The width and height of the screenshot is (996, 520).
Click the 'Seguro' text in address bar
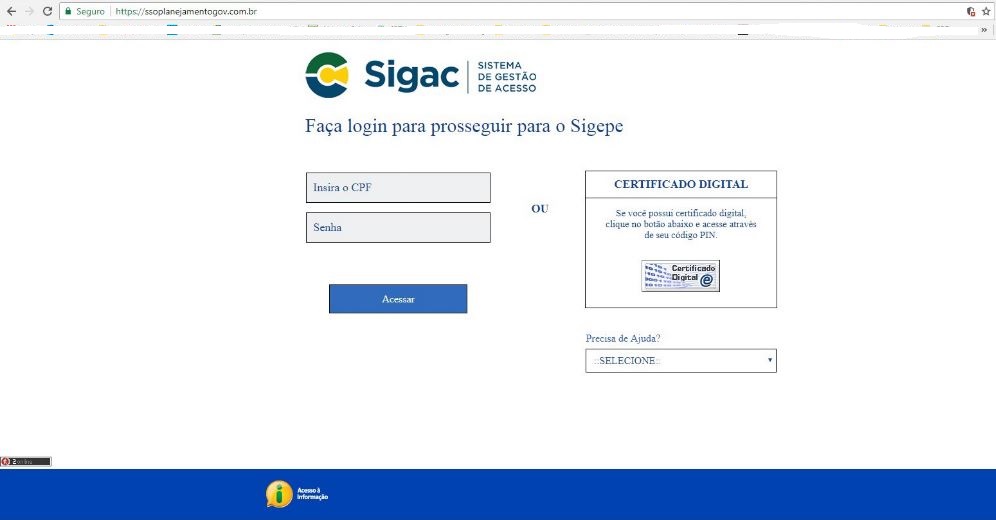(90, 11)
